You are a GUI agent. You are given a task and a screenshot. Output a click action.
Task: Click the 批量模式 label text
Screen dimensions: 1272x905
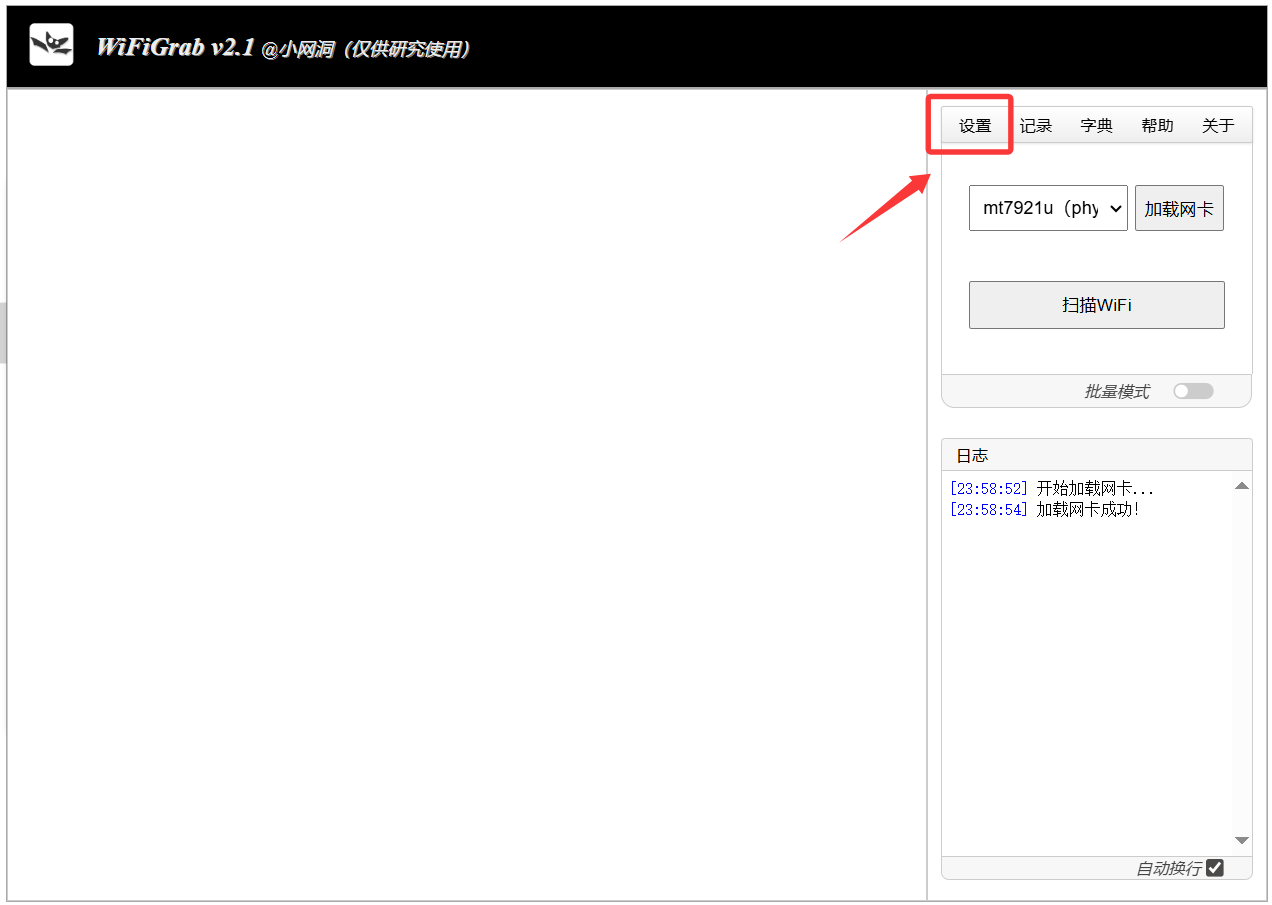point(1117,392)
